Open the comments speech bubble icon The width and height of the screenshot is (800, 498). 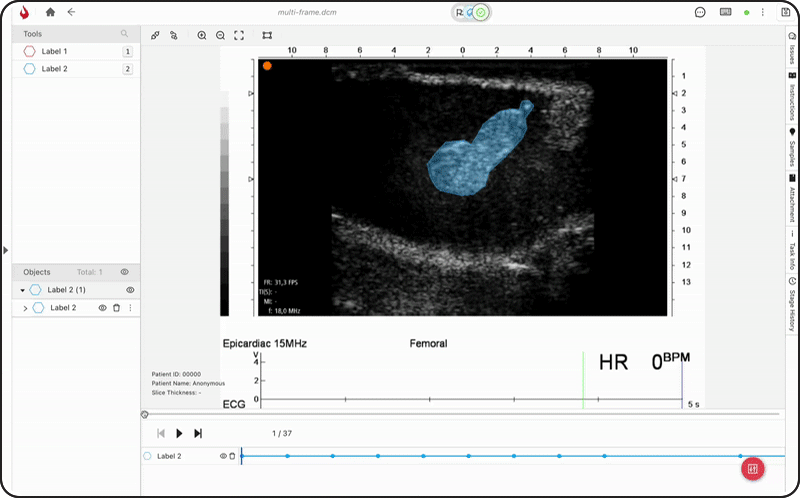pyautogui.click(x=700, y=12)
